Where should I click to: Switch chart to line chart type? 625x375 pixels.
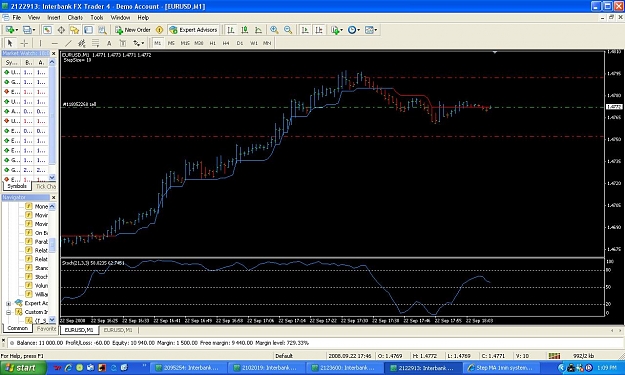click(258, 30)
